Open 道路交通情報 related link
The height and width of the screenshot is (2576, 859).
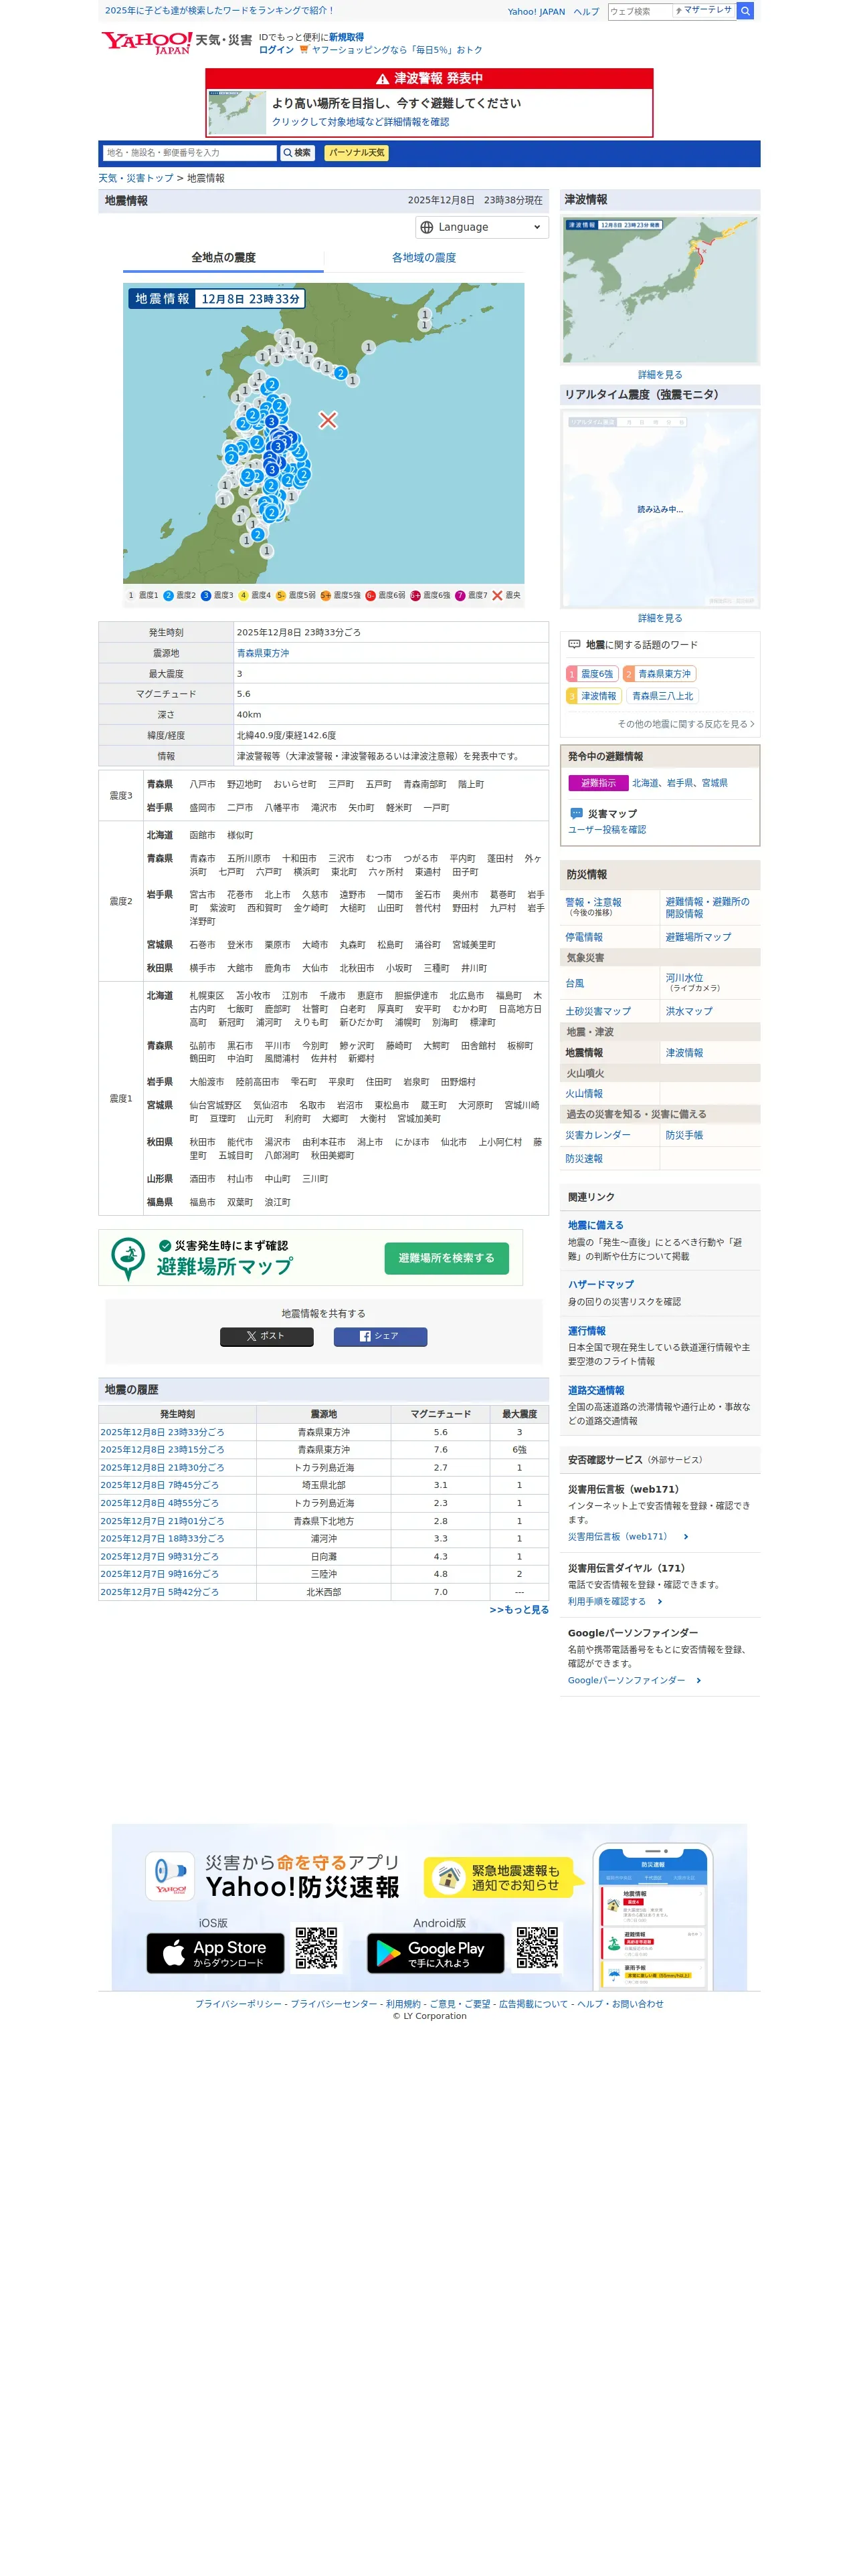[x=596, y=1391]
